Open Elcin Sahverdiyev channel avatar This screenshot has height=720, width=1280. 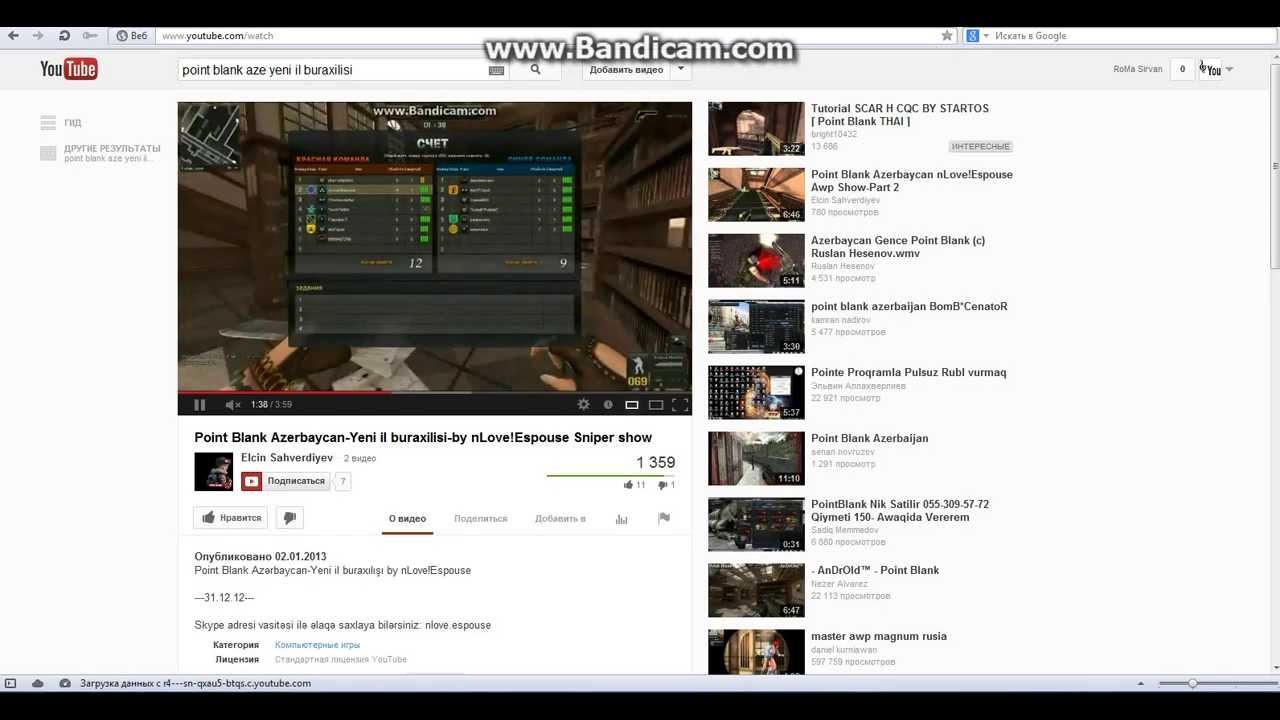point(213,472)
